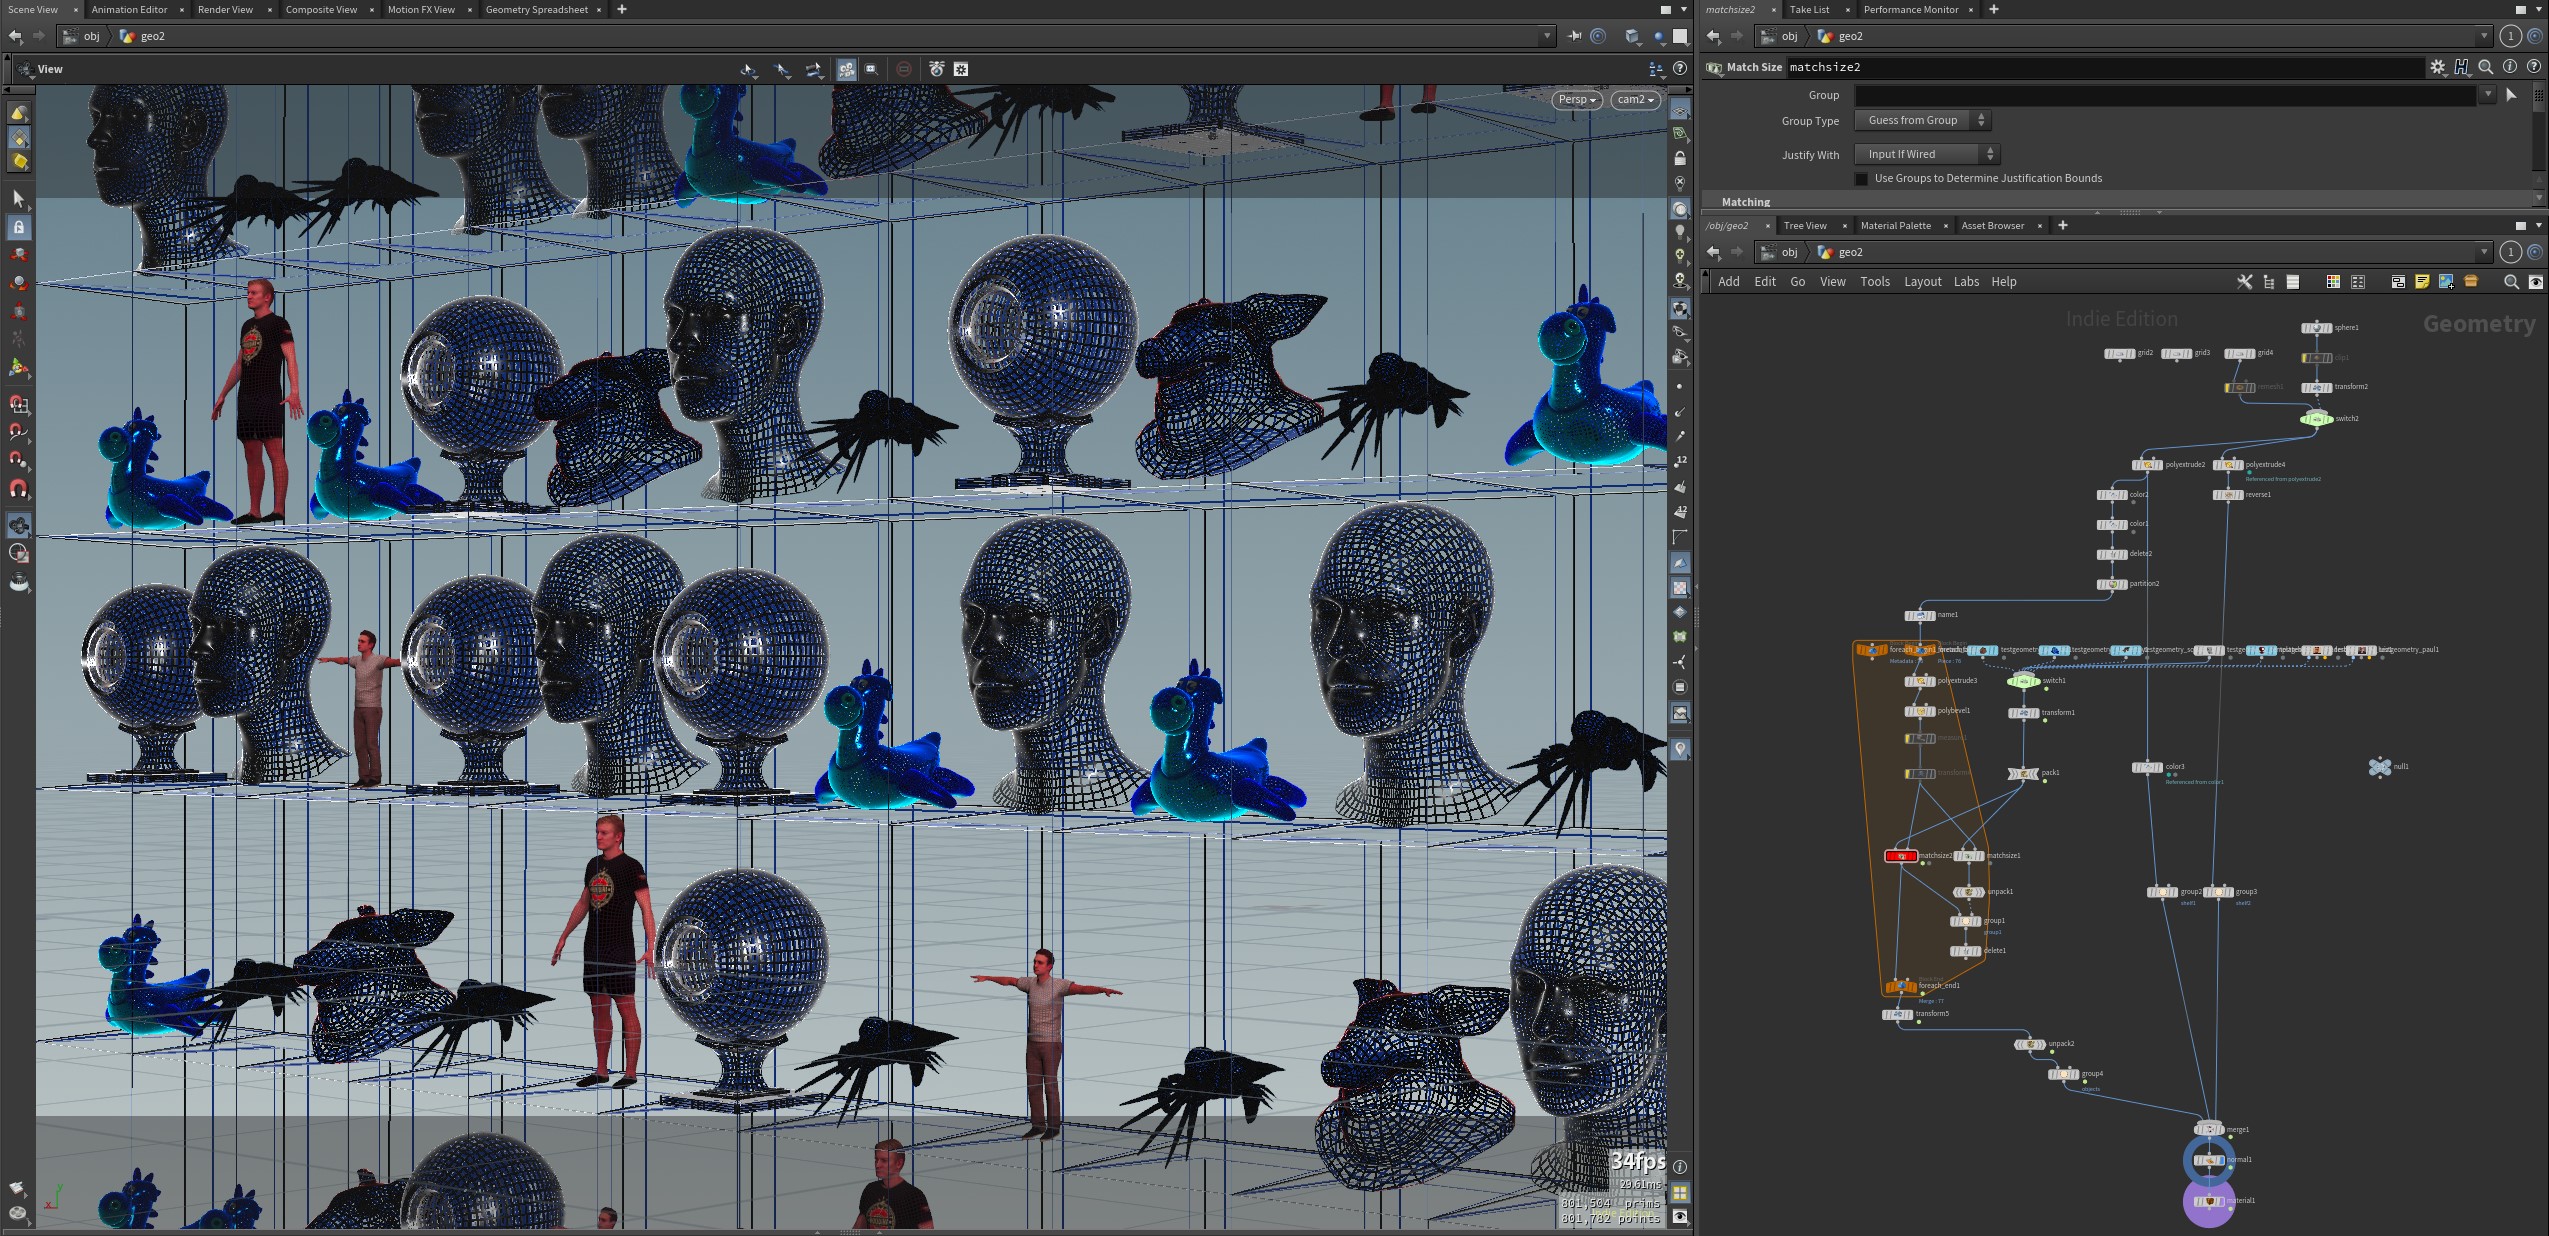
Task: Click the obj path segment in network editor
Action: [1789, 252]
